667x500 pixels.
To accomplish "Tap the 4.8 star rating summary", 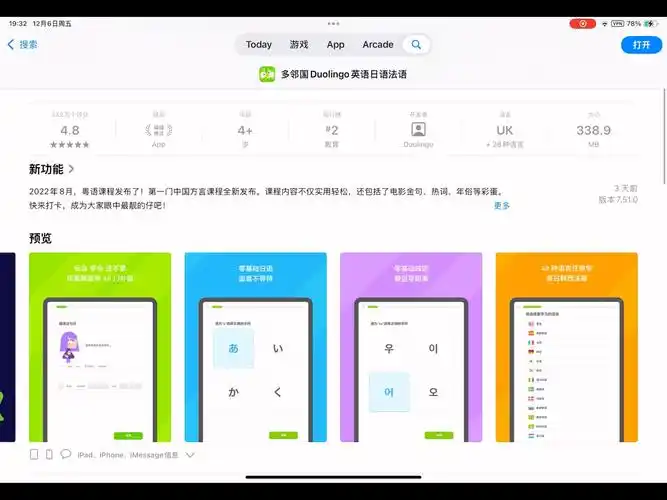I will [70, 131].
